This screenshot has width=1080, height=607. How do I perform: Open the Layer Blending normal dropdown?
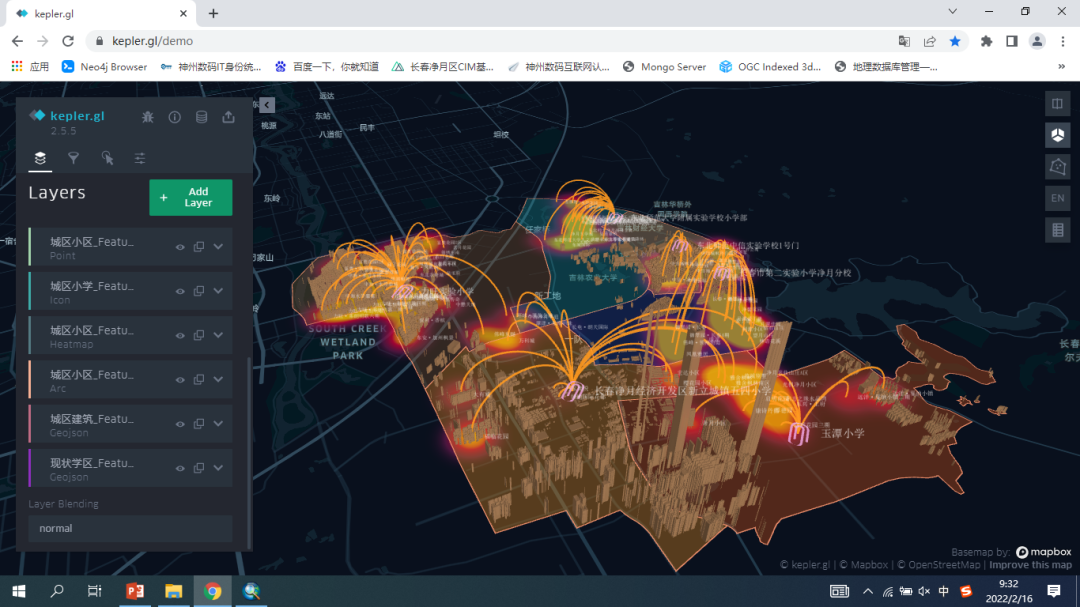130,528
